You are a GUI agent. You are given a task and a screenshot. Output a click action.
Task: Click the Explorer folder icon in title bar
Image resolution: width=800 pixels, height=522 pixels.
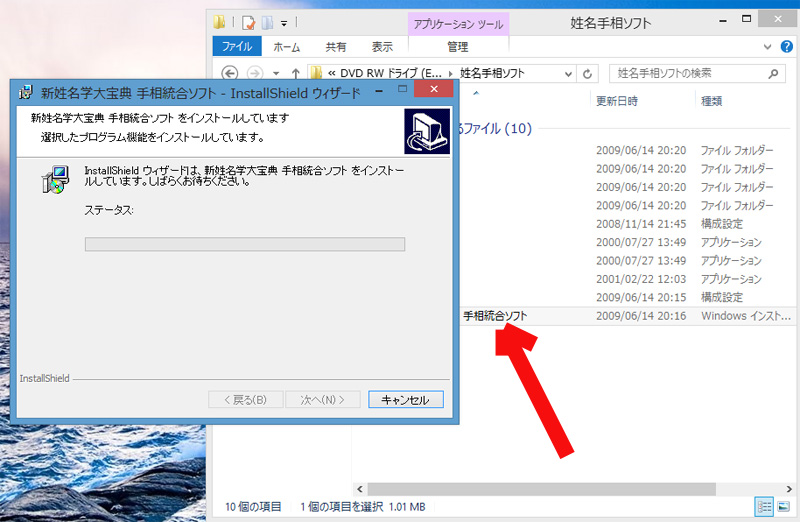pyautogui.click(x=219, y=22)
